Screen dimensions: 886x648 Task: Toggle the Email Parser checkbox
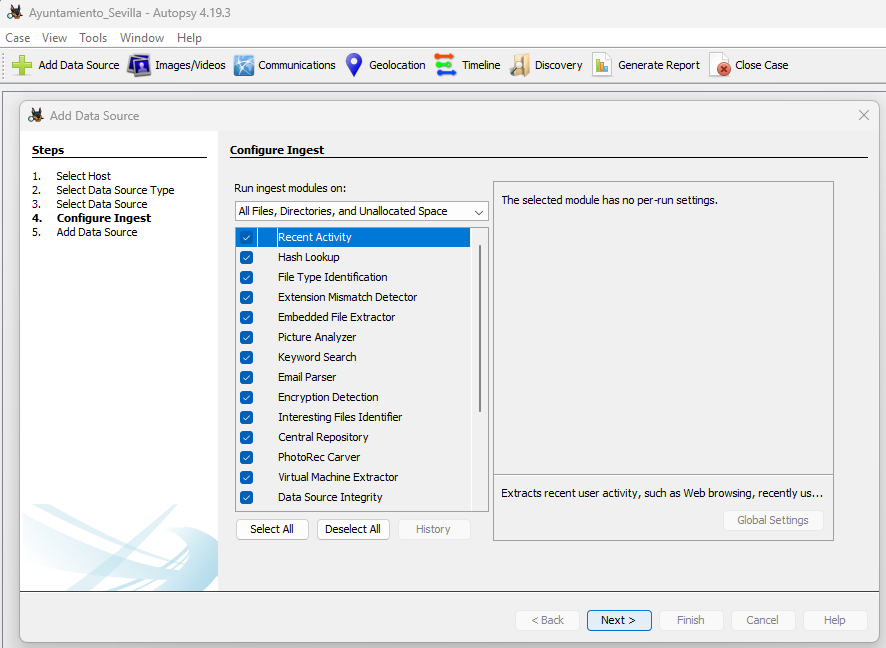point(246,377)
